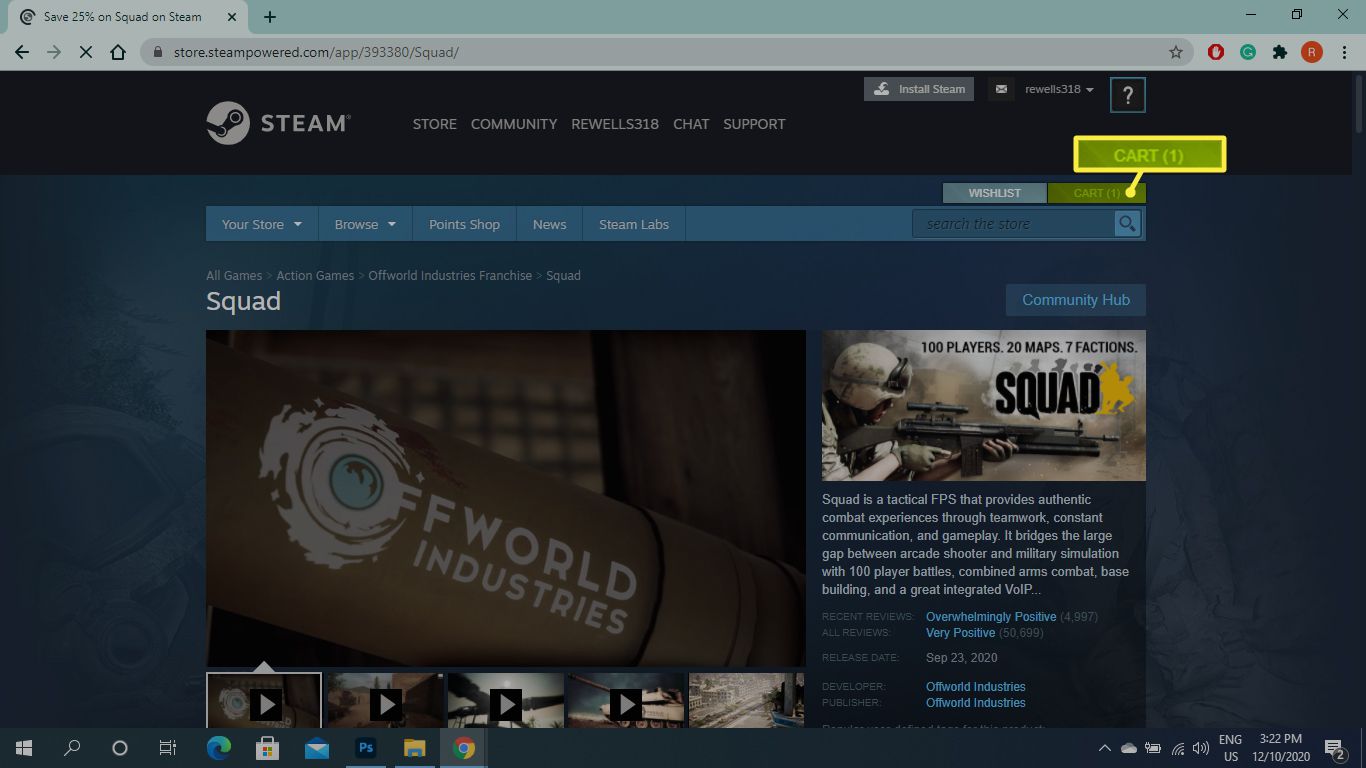Close the Squad on Steam tab
Screen dimensions: 1366x768
click(x=232, y=17)
